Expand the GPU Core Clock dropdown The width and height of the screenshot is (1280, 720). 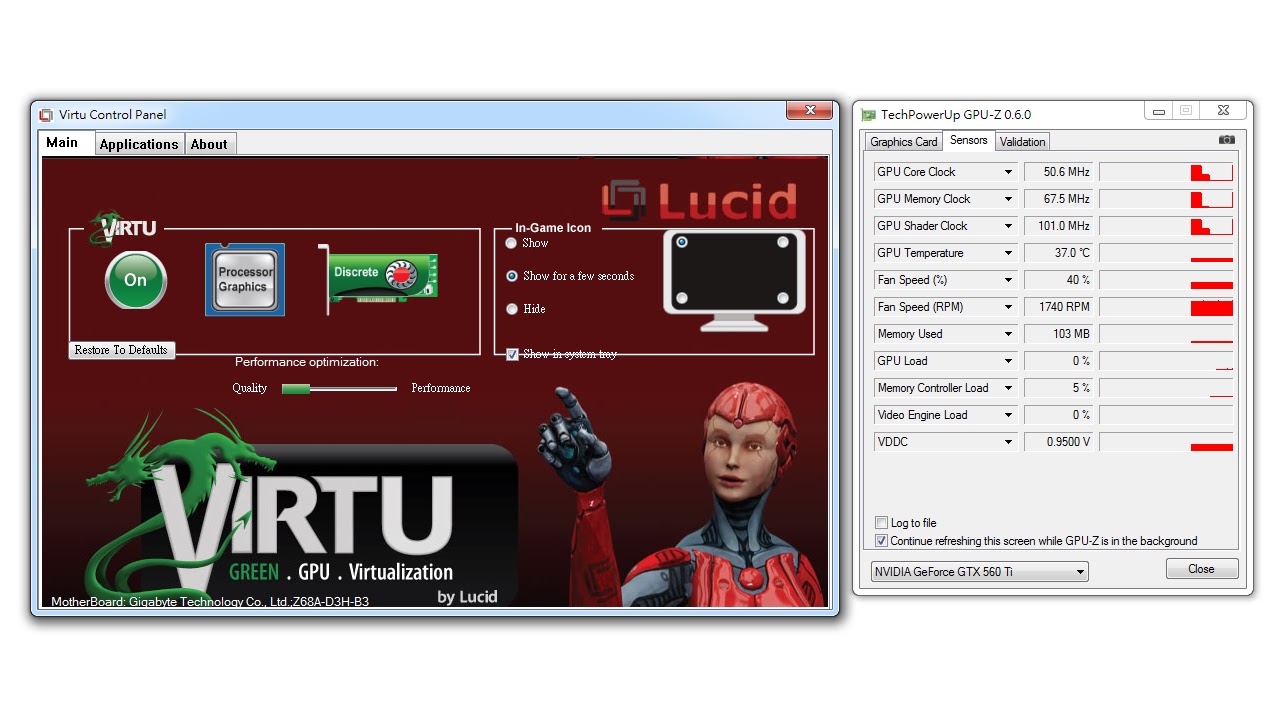click(1008, 172)
